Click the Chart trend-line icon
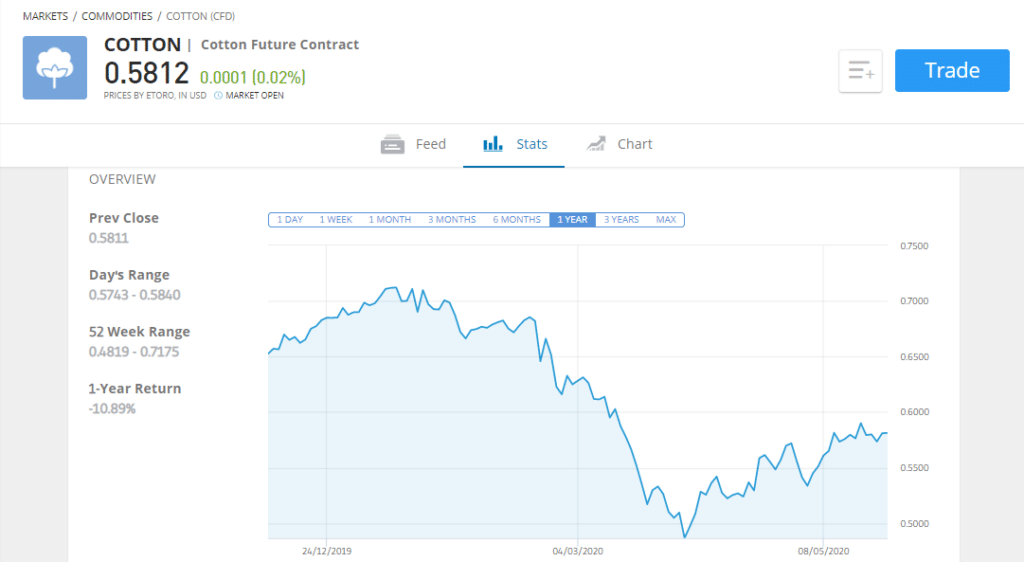This screenshot has height=562, width=1024. [x=596, y=144]
